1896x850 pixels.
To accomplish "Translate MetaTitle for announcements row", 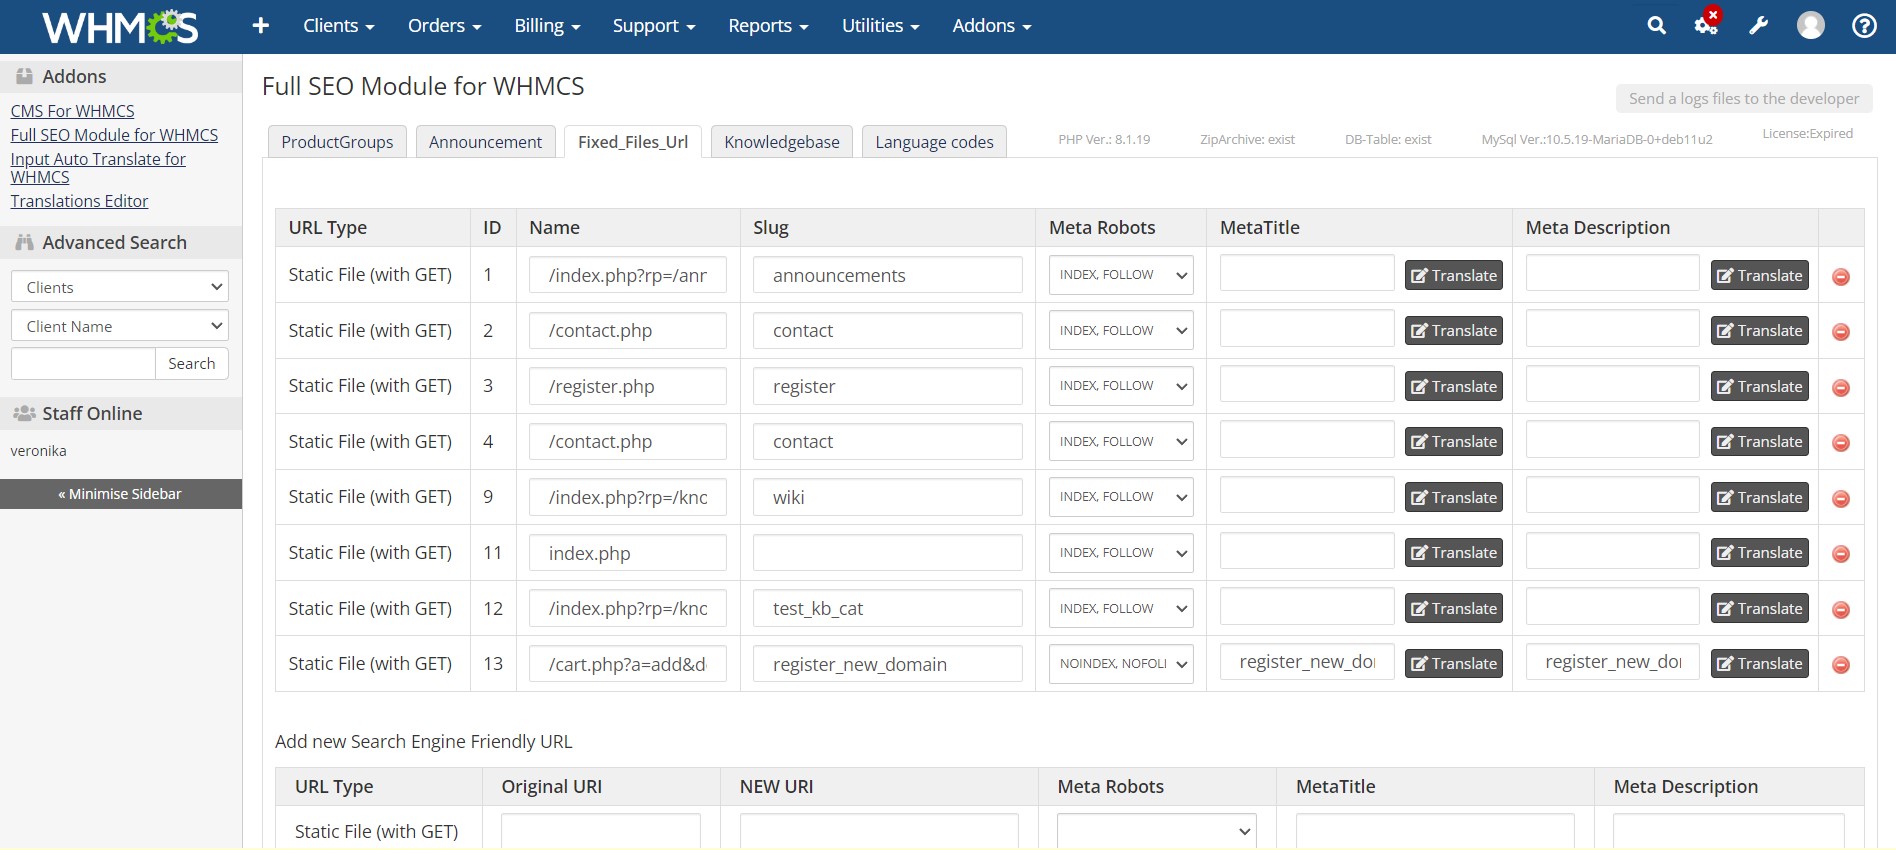I will [1454, 275].
